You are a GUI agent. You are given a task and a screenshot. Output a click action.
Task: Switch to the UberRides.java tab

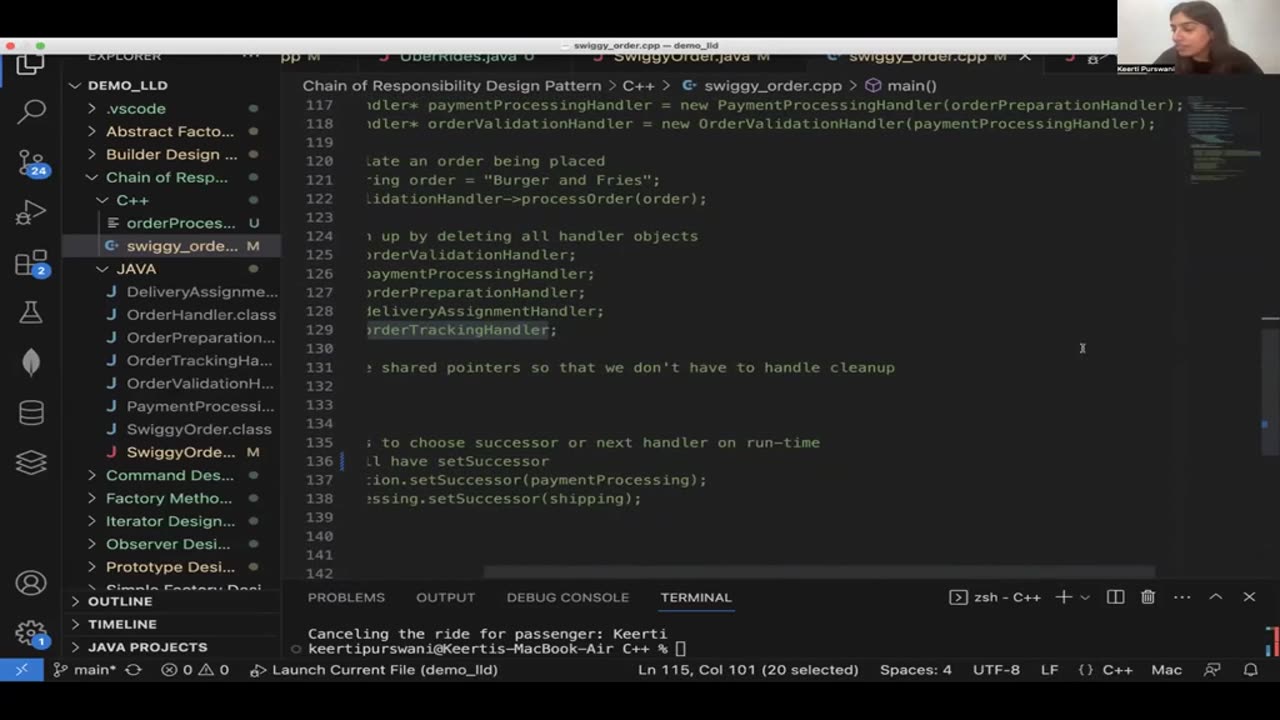coord(459,57)
